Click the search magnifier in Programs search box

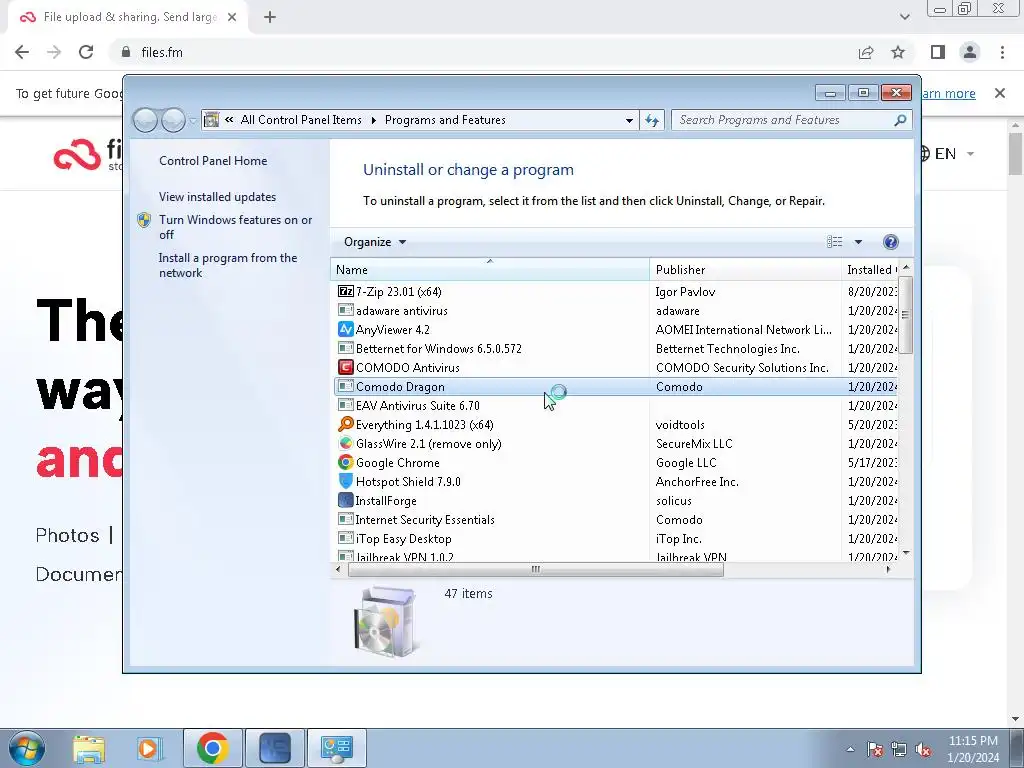coord(900,120)
